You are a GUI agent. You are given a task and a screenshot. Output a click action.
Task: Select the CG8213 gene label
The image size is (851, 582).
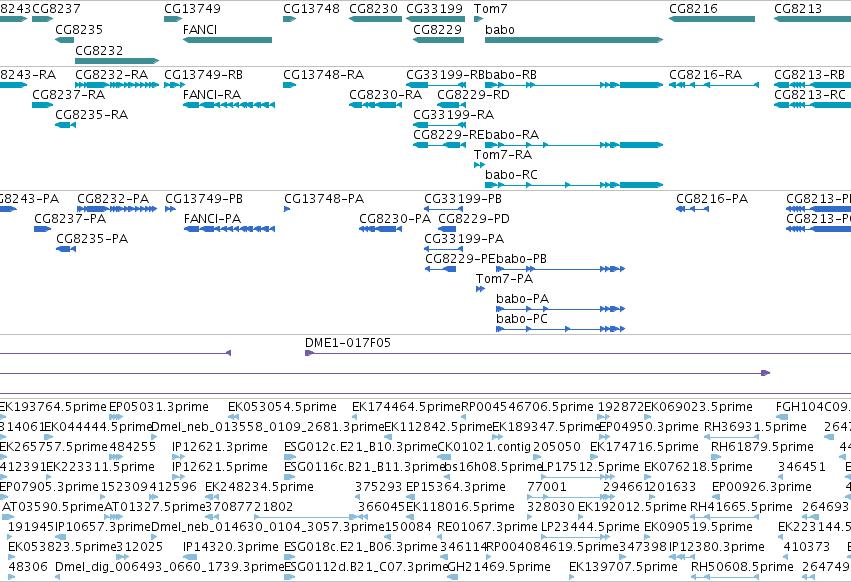(x=798, y=9)
